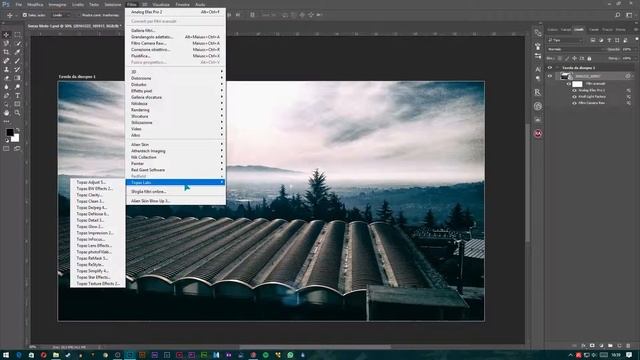Expand the Rendering filter submenu
640x360 pixels.
pos(176,110)
